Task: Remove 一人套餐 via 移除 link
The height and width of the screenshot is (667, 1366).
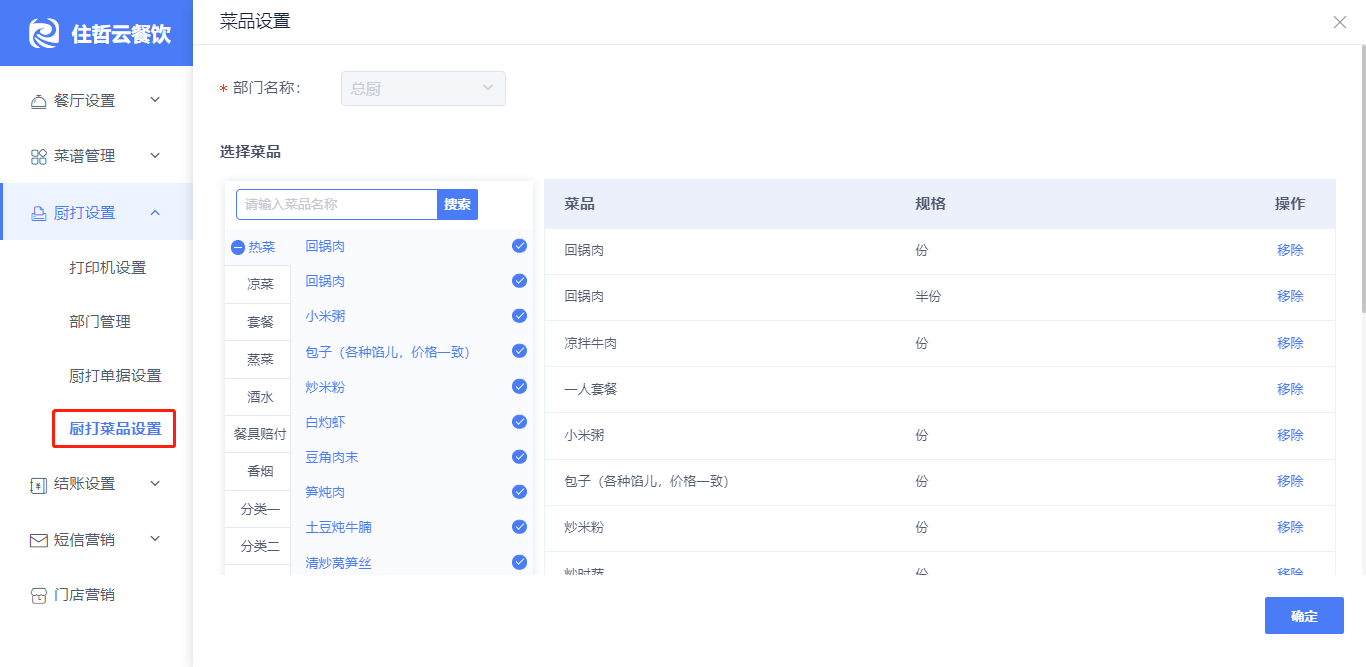Action: [1290, 389]
